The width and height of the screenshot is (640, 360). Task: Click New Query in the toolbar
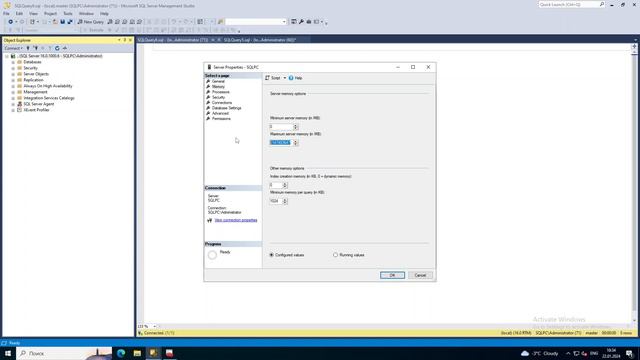90,22
